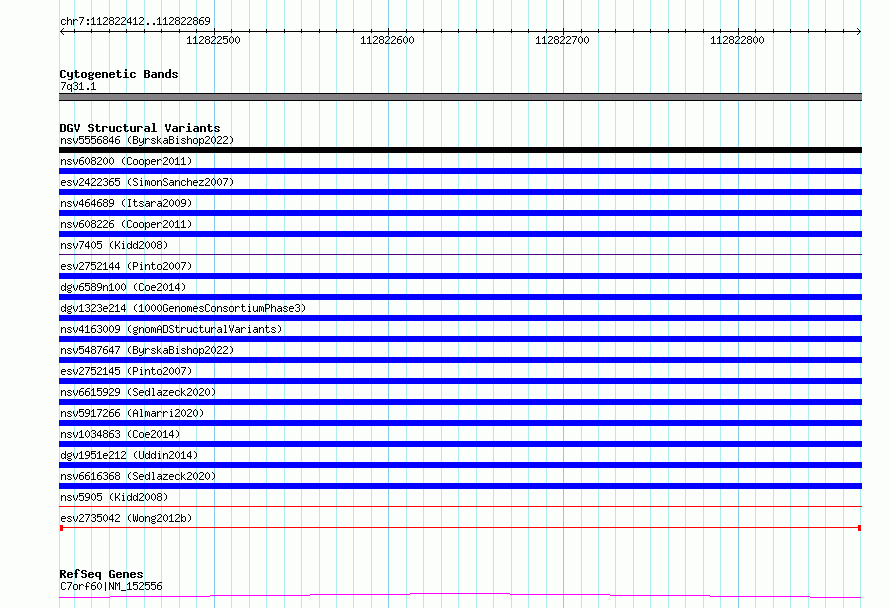Screen dimensions: 890x608
Task: Select the red esv2735042 Wong2012b feature
Action: point(460,528)
